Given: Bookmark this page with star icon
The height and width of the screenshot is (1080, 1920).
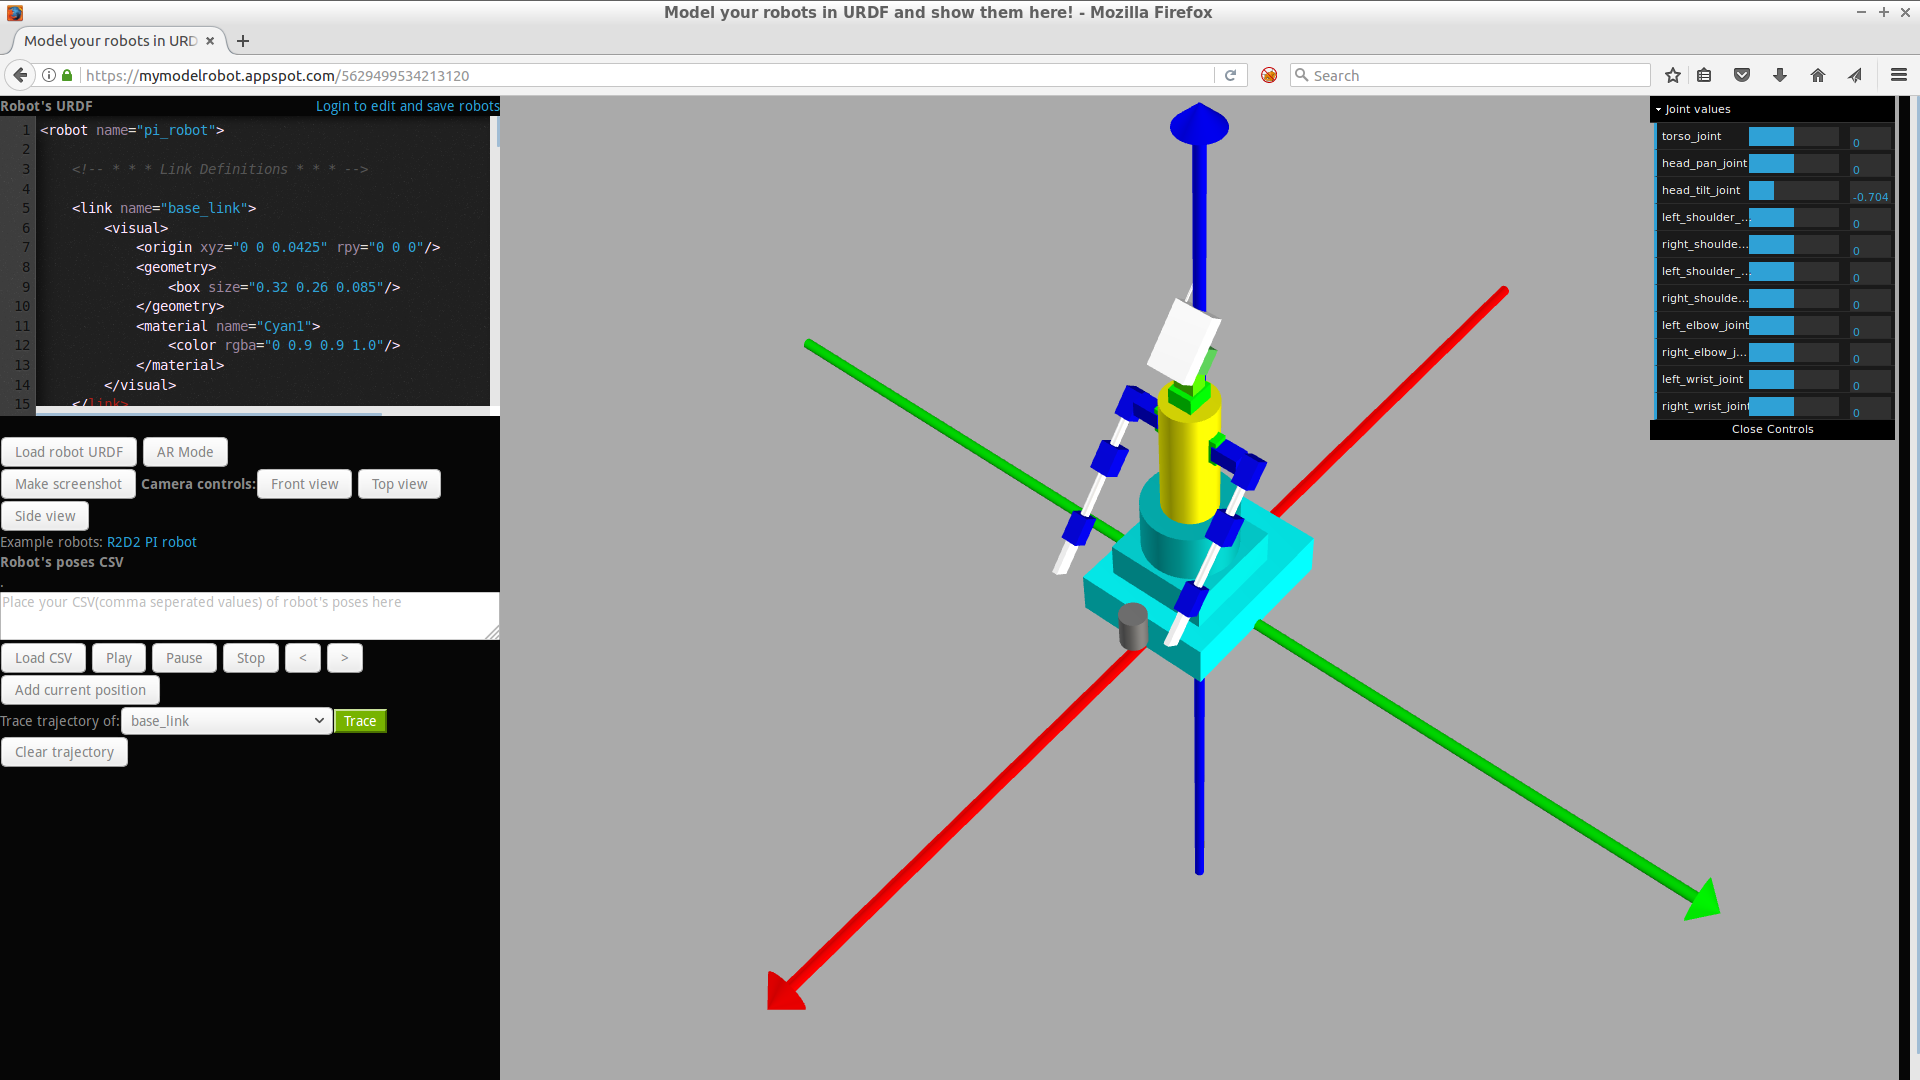Looking at the screenshot, I should (1673, 75).
